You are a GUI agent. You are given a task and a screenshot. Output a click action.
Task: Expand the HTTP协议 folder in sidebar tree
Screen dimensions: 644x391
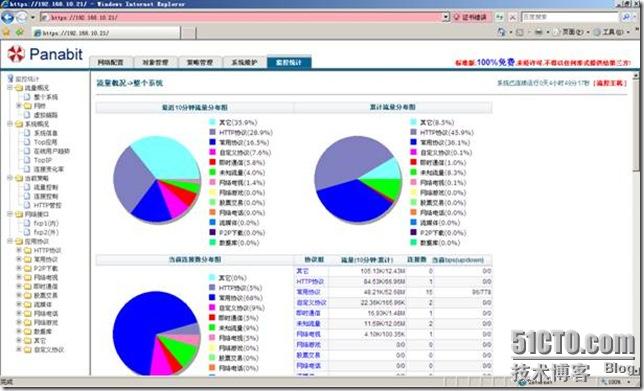click(x=18, y=250)
